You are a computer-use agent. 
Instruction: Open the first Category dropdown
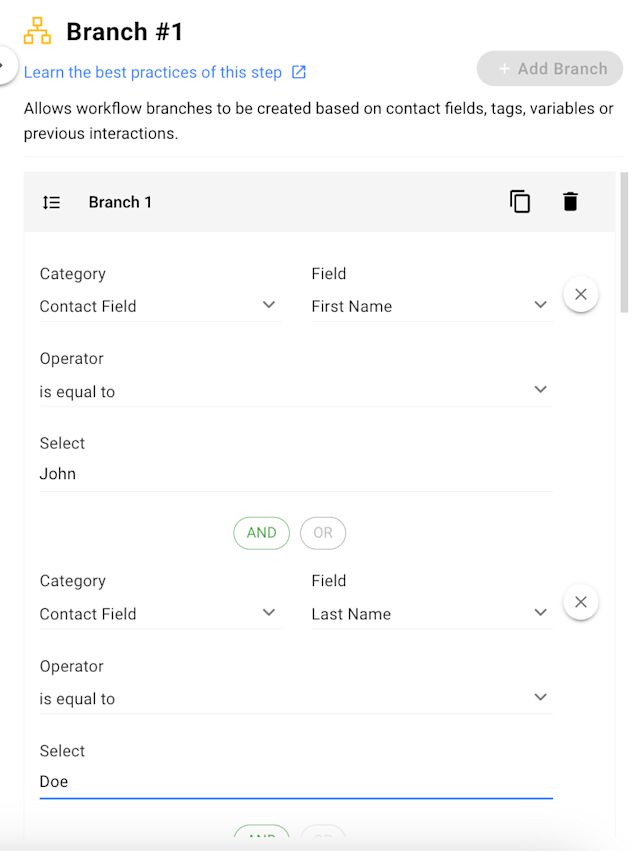pos(159,306)
